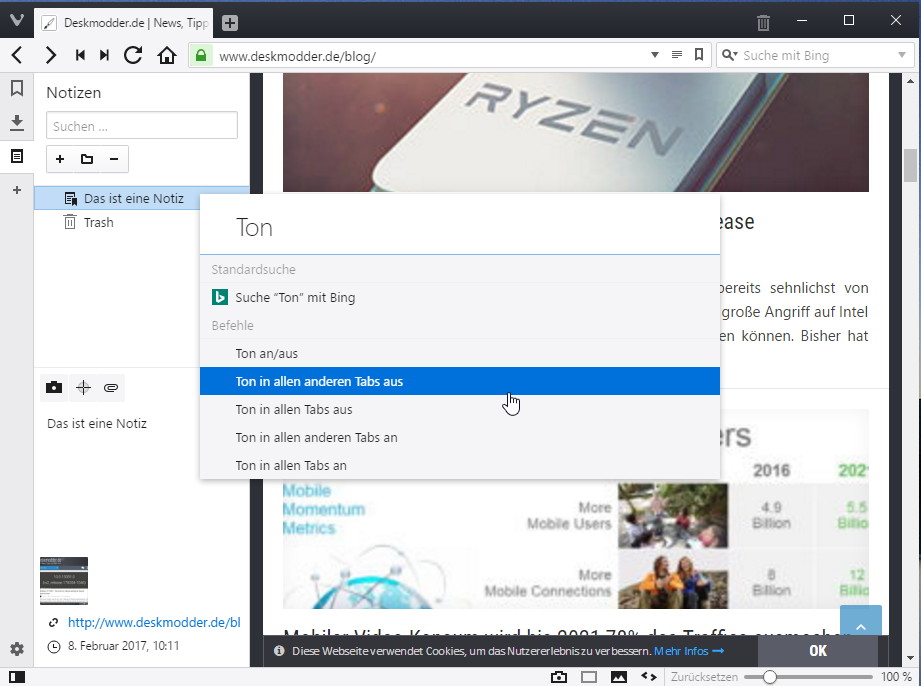The height and width of the screenshot is (686, 921).
Task: Open the 'Mehr Infos' cookie link
Action: click(x=688, y=651)
